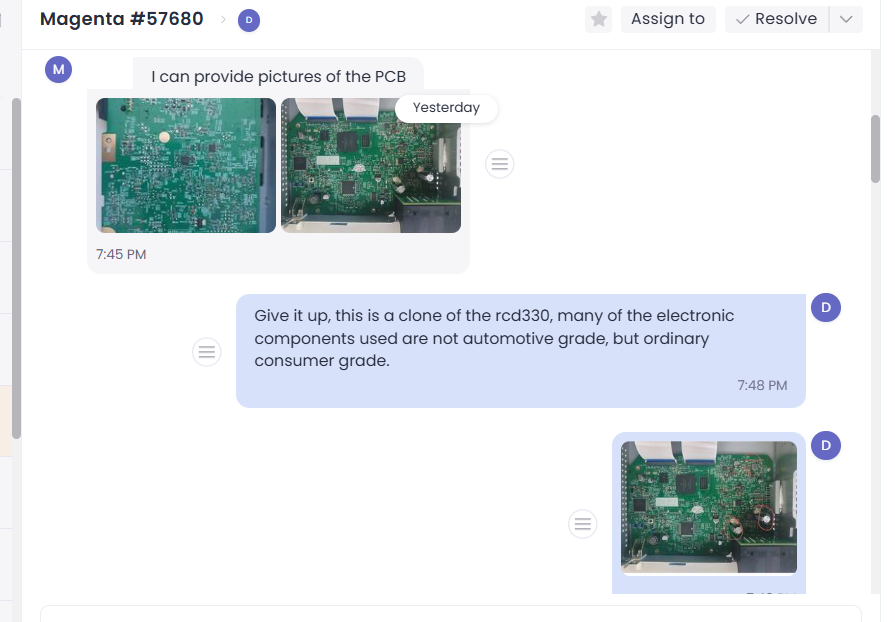The image size is (895, 622).
Task: Click the left sidebar scrollbar
Action: (17, 268)
